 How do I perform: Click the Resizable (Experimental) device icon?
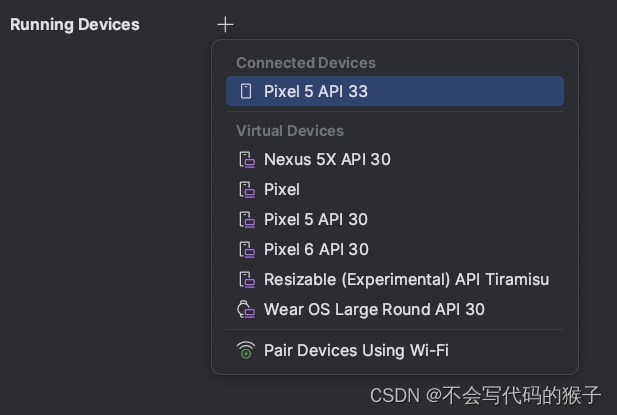247,280
